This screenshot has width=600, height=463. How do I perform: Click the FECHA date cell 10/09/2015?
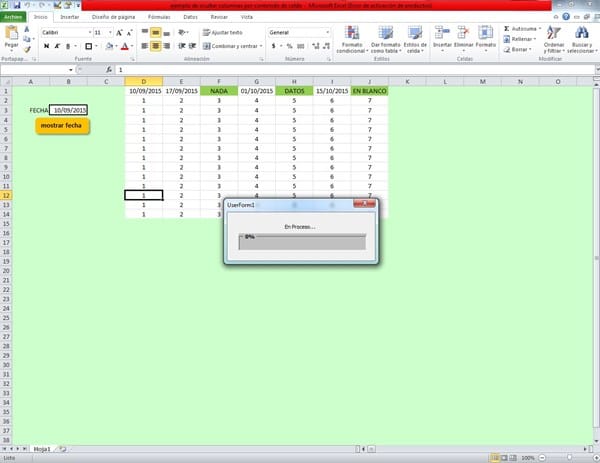68,110
